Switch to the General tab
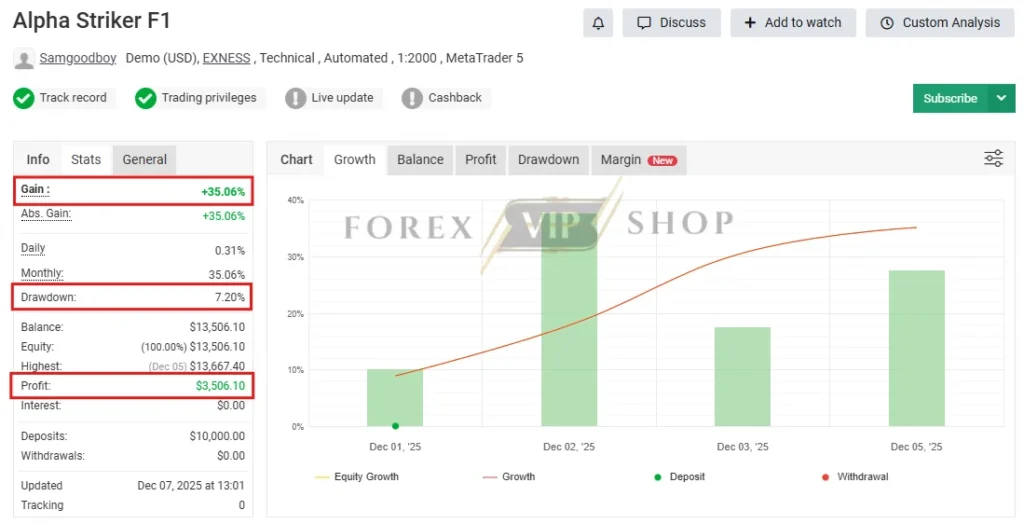Image resolution: width=1024 pixels, height=524 pixels. (144, 159)
